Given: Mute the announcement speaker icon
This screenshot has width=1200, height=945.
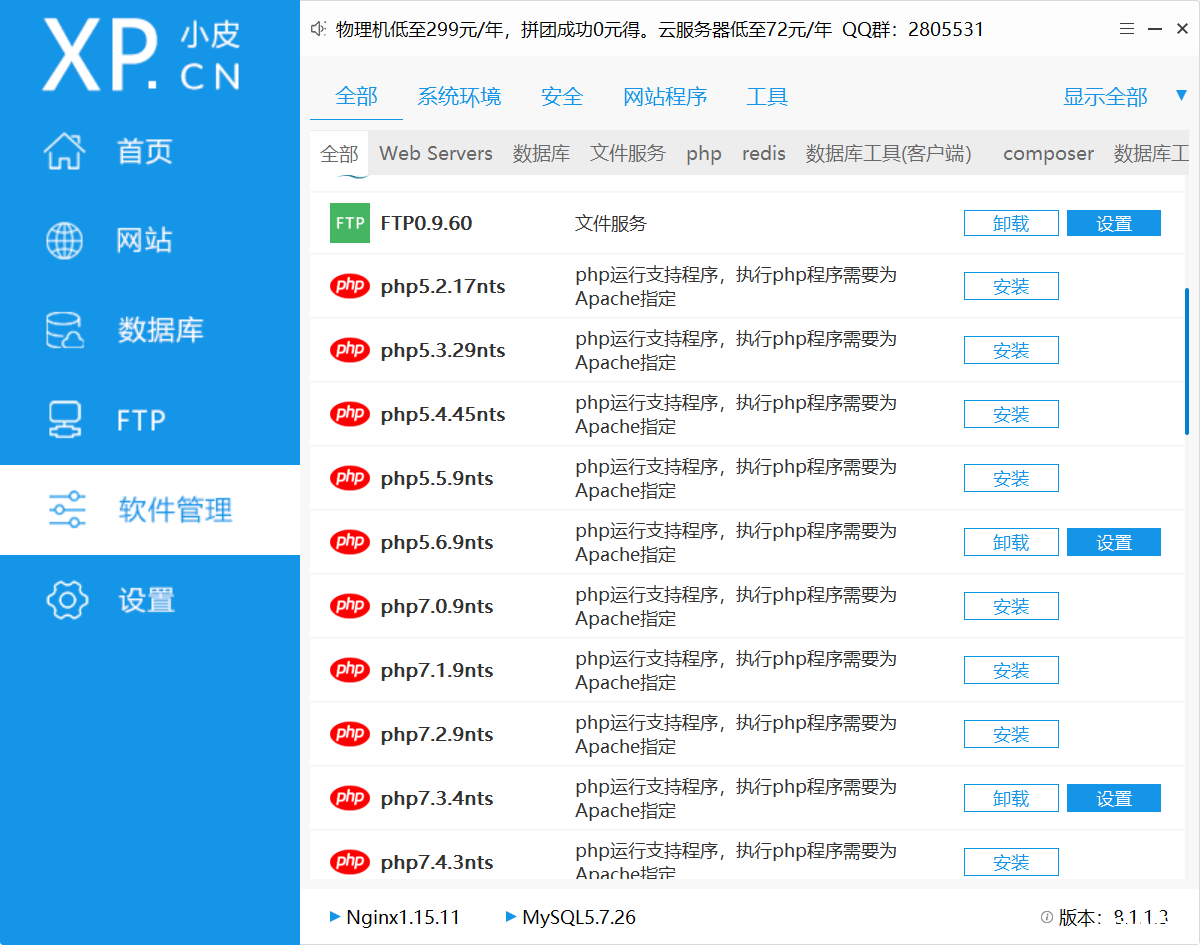Looking at the screenshot, I should [318, 29].
